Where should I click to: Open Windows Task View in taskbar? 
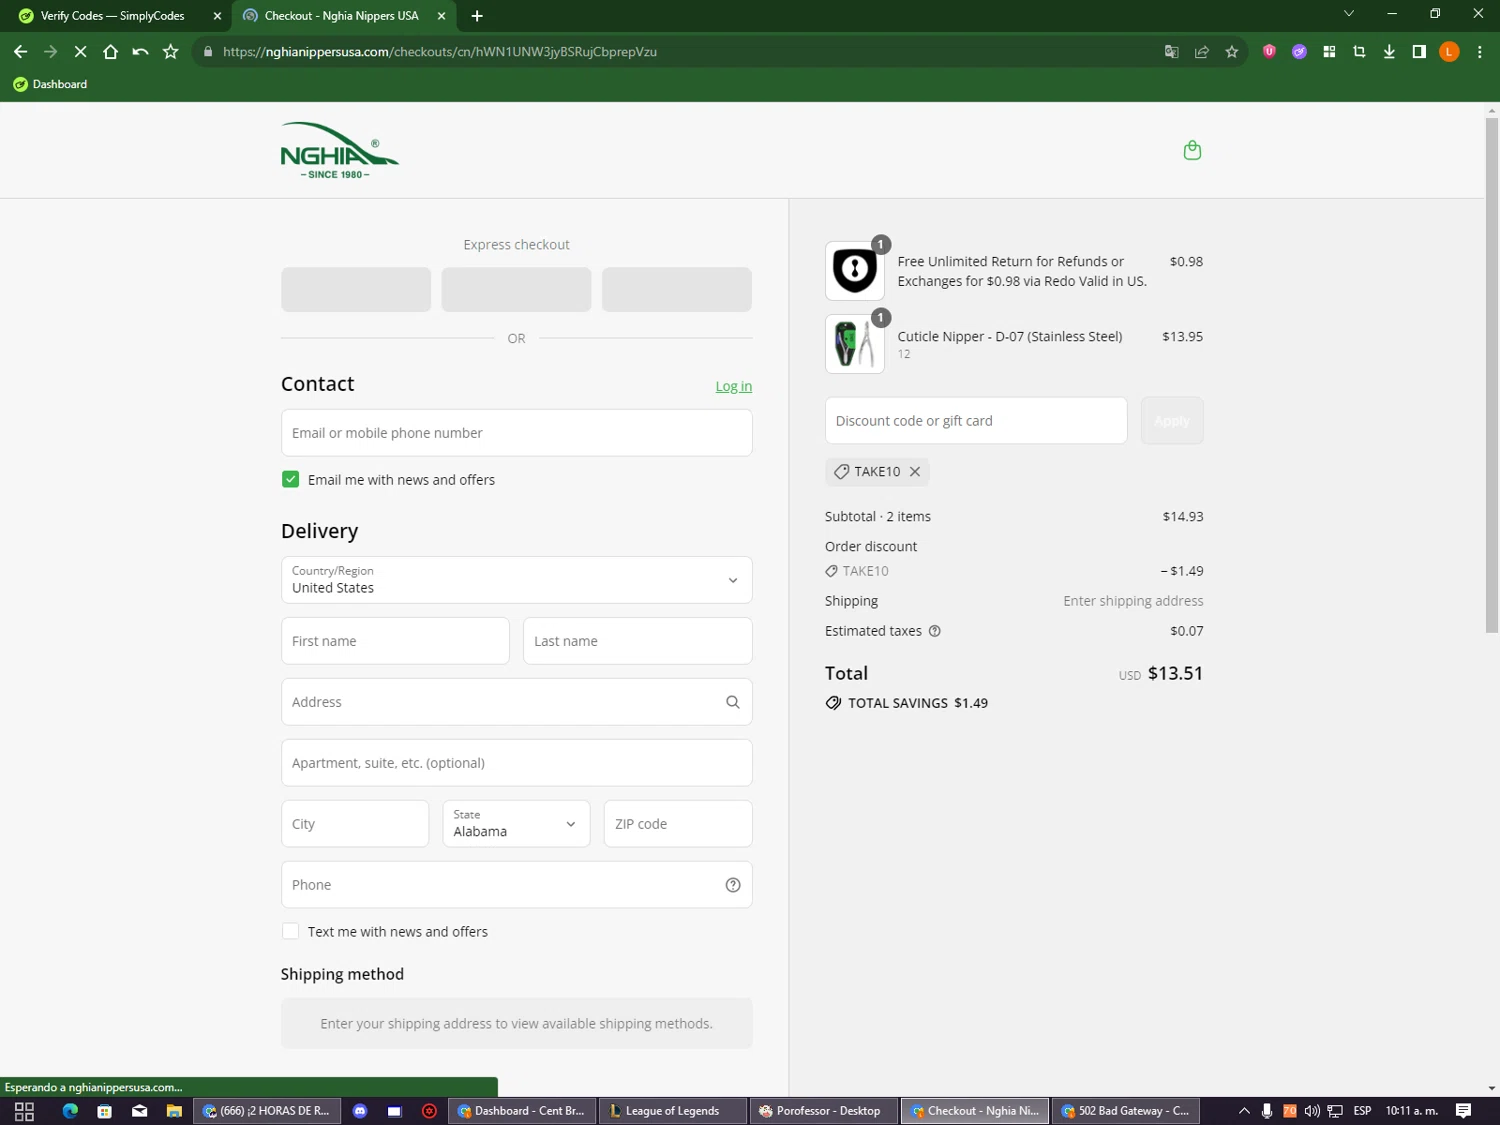click(x=24, y=1111)
